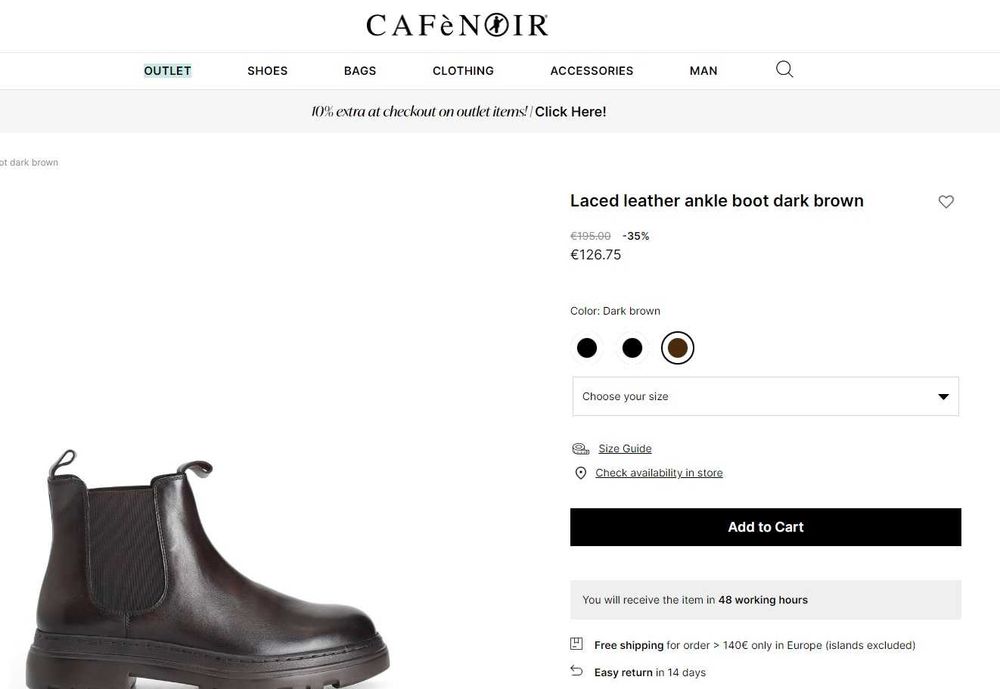Click Check availability in store link
Screen dimensions: 1000x689
[659, 473]
